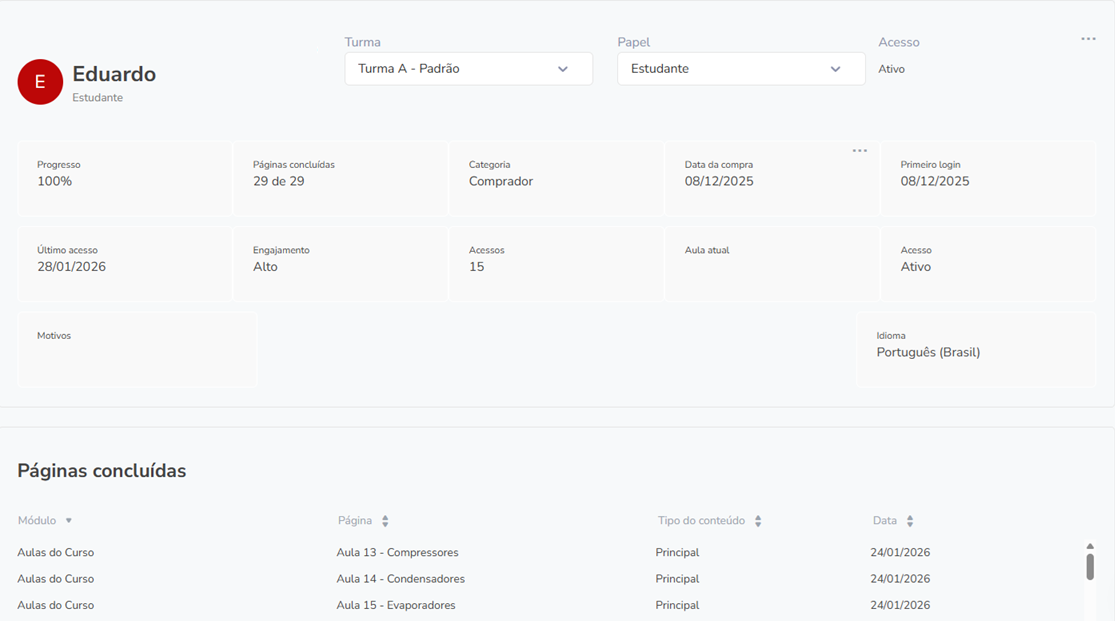Screen dimensions: 1115x621
Task: Click the chevron in the Turma selector
Action: click(x=563, y=69)
